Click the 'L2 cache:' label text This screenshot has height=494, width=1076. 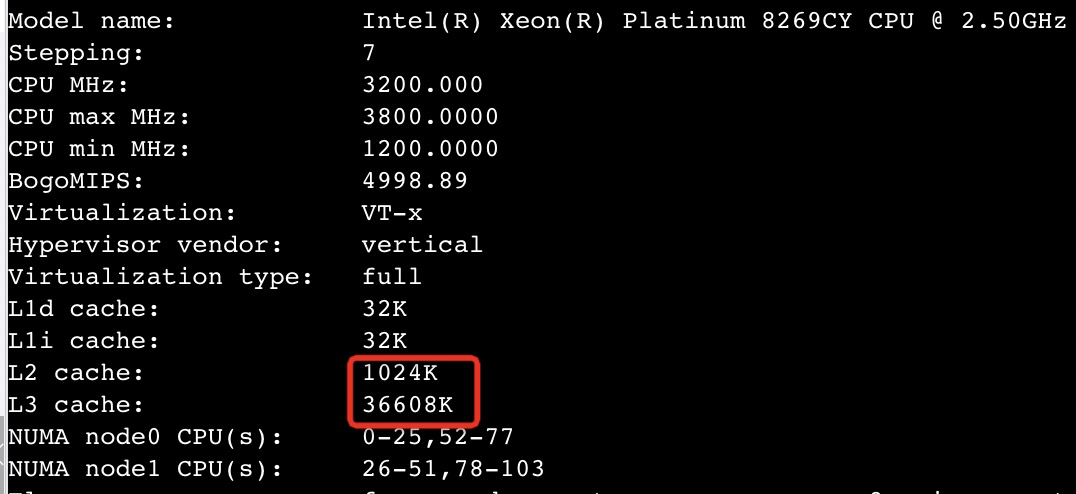click(x=76, y=373)
